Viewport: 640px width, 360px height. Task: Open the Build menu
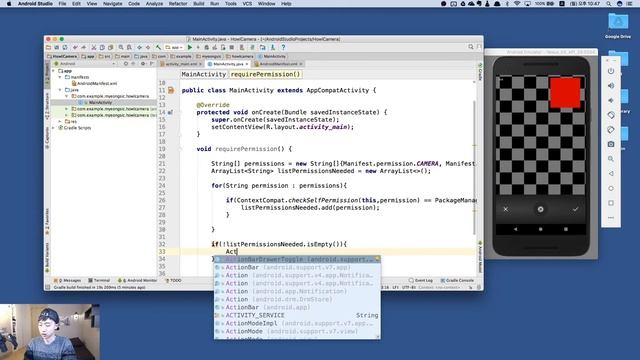pyautogui.click(x=199, y=4)
